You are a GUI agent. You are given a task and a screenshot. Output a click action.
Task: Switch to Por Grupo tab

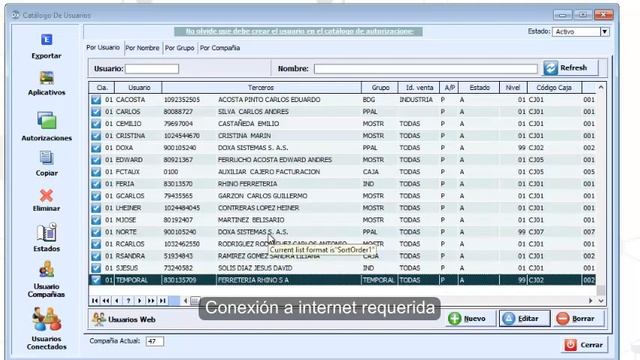(x=180, y=48)
